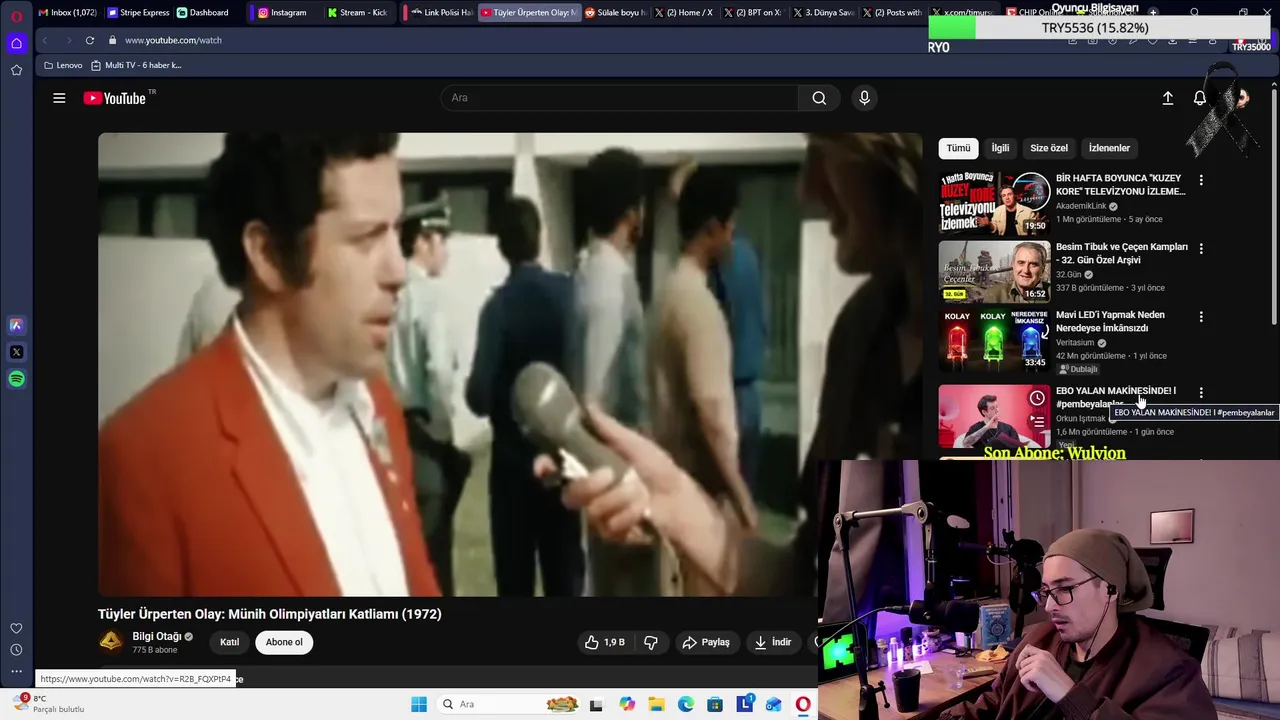
Task: Open Microsoft Store from taskbar
Action: click(715, 704)
